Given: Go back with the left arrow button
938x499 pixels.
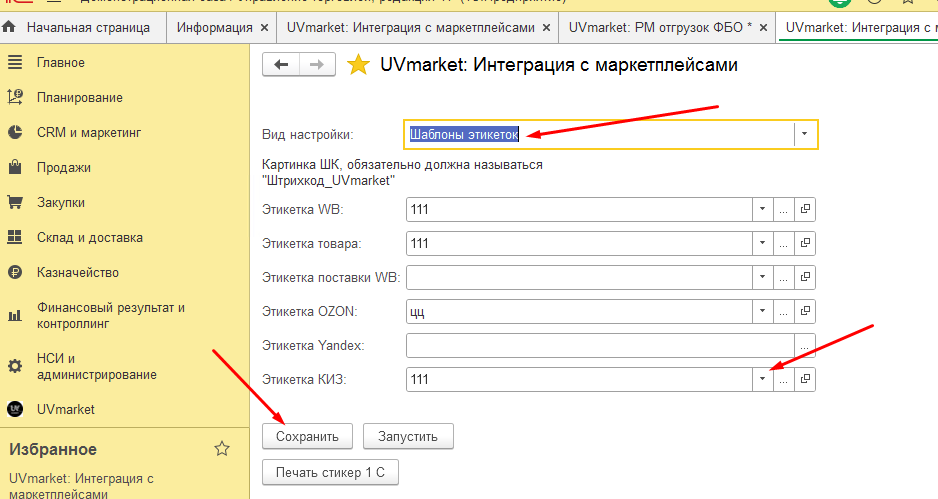Looking at the screenshot, I should click(x=281, y=65).
